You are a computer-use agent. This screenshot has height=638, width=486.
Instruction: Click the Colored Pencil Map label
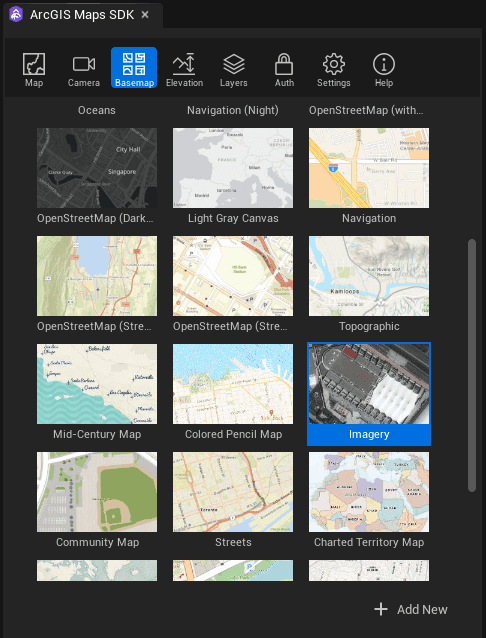click(x=233, y=434)
